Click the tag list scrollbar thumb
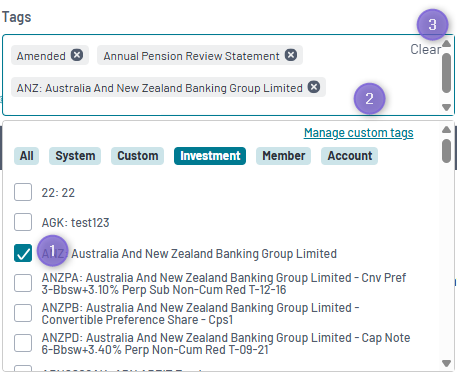Viewport: 457px width, 376px height. [446, 151]
